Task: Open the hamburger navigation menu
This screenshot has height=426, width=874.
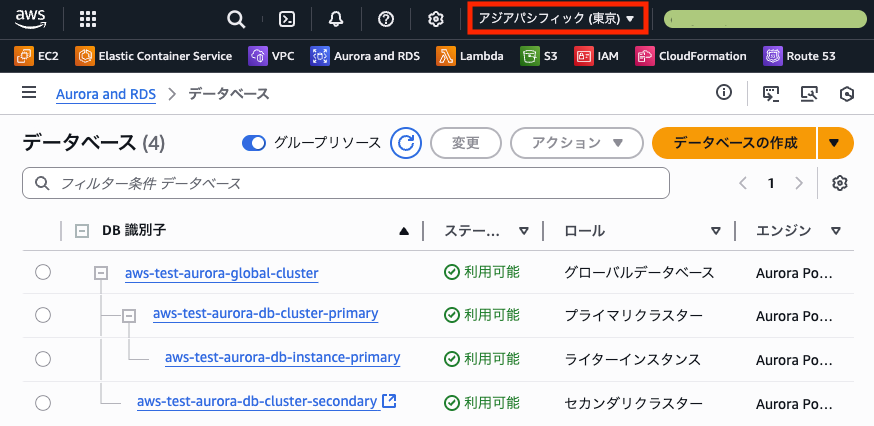Action: pos(29,93)
